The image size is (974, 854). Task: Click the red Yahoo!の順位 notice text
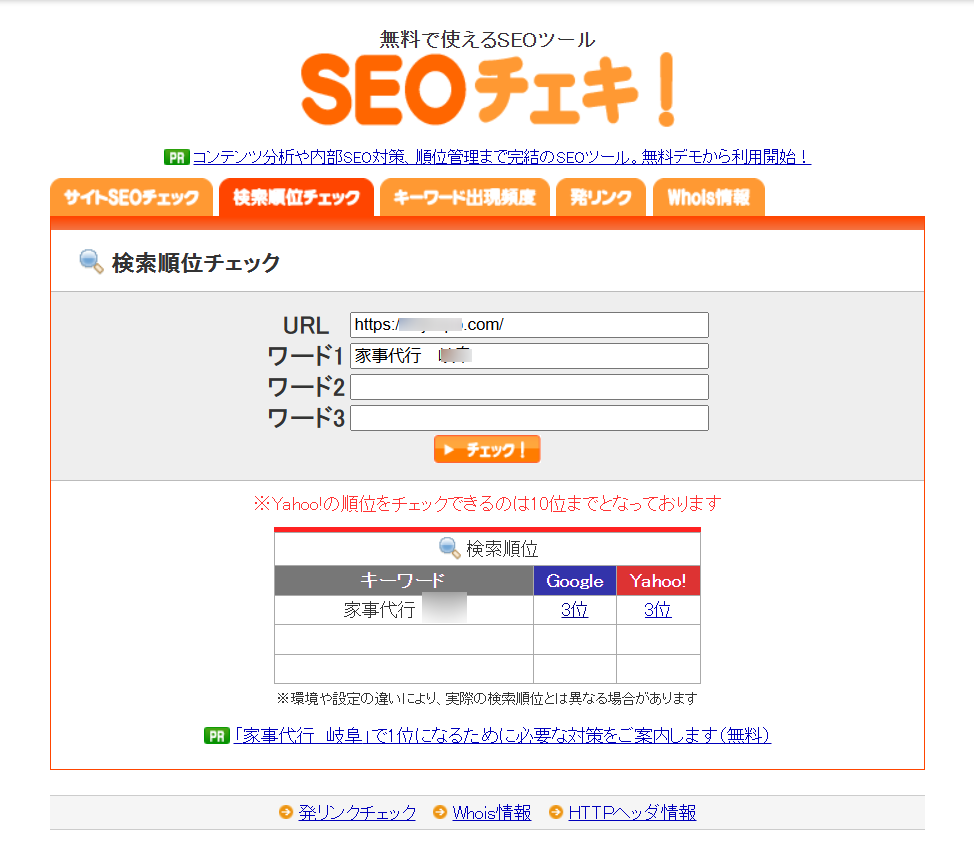(488, 503)
